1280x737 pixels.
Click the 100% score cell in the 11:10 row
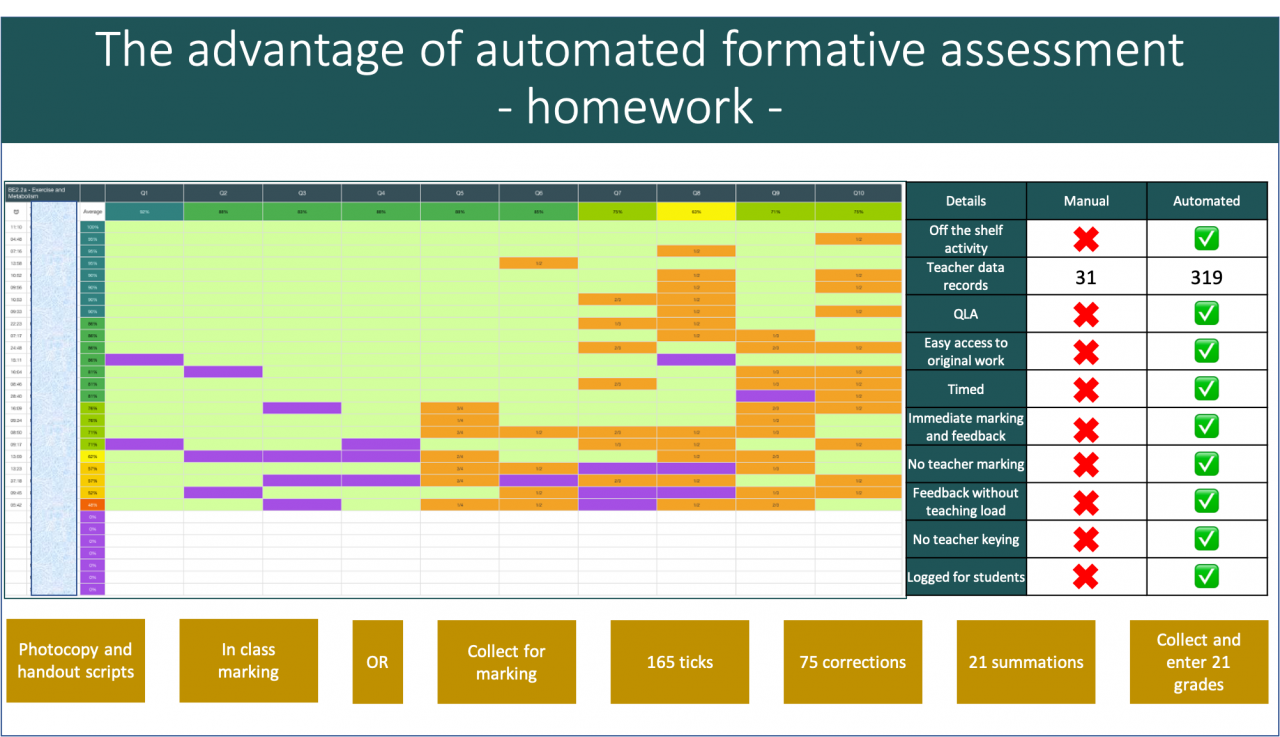click(x=92, y=227)
